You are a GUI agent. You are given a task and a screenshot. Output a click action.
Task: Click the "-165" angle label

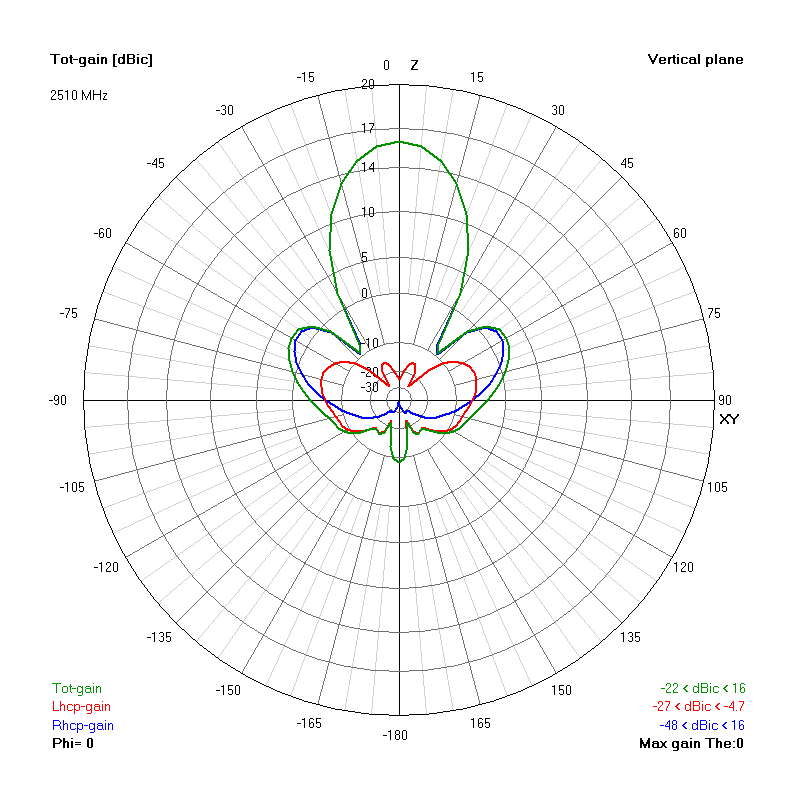(x=309, y=723)
